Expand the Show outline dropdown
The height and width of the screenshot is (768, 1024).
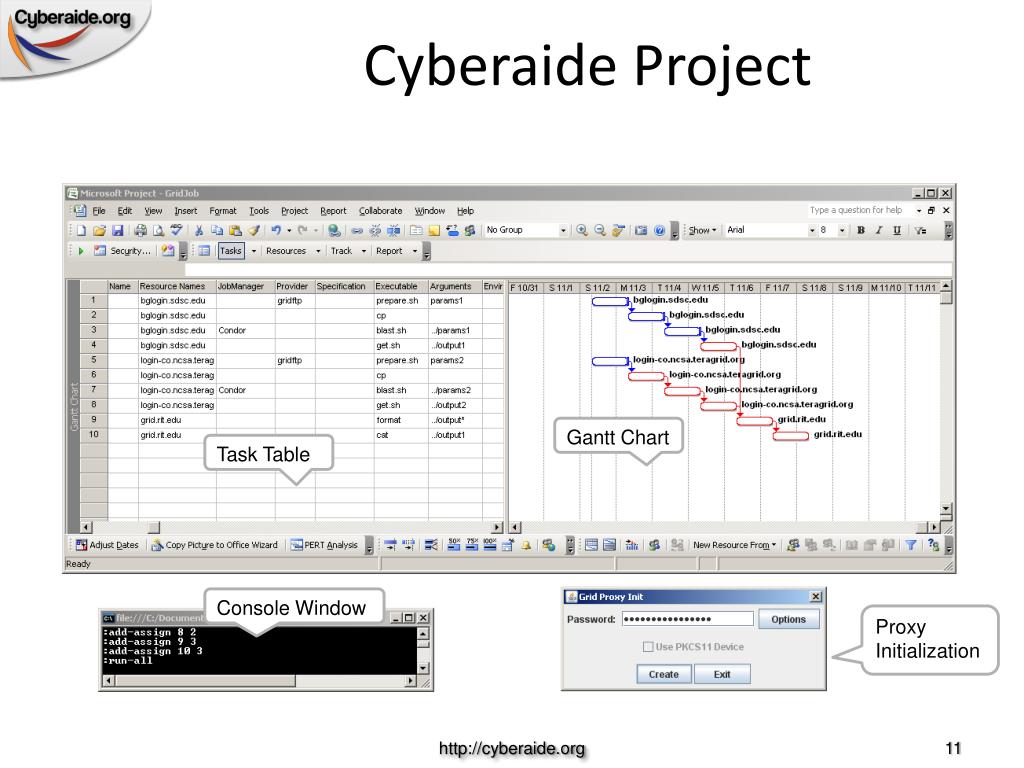pos(703,231)
